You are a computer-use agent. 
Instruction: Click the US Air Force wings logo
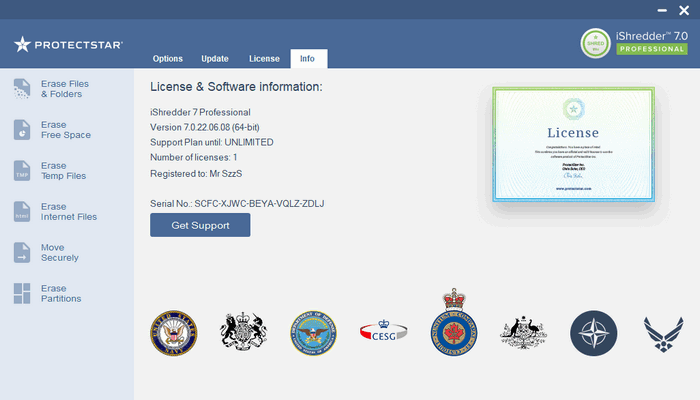pos(663,334)
